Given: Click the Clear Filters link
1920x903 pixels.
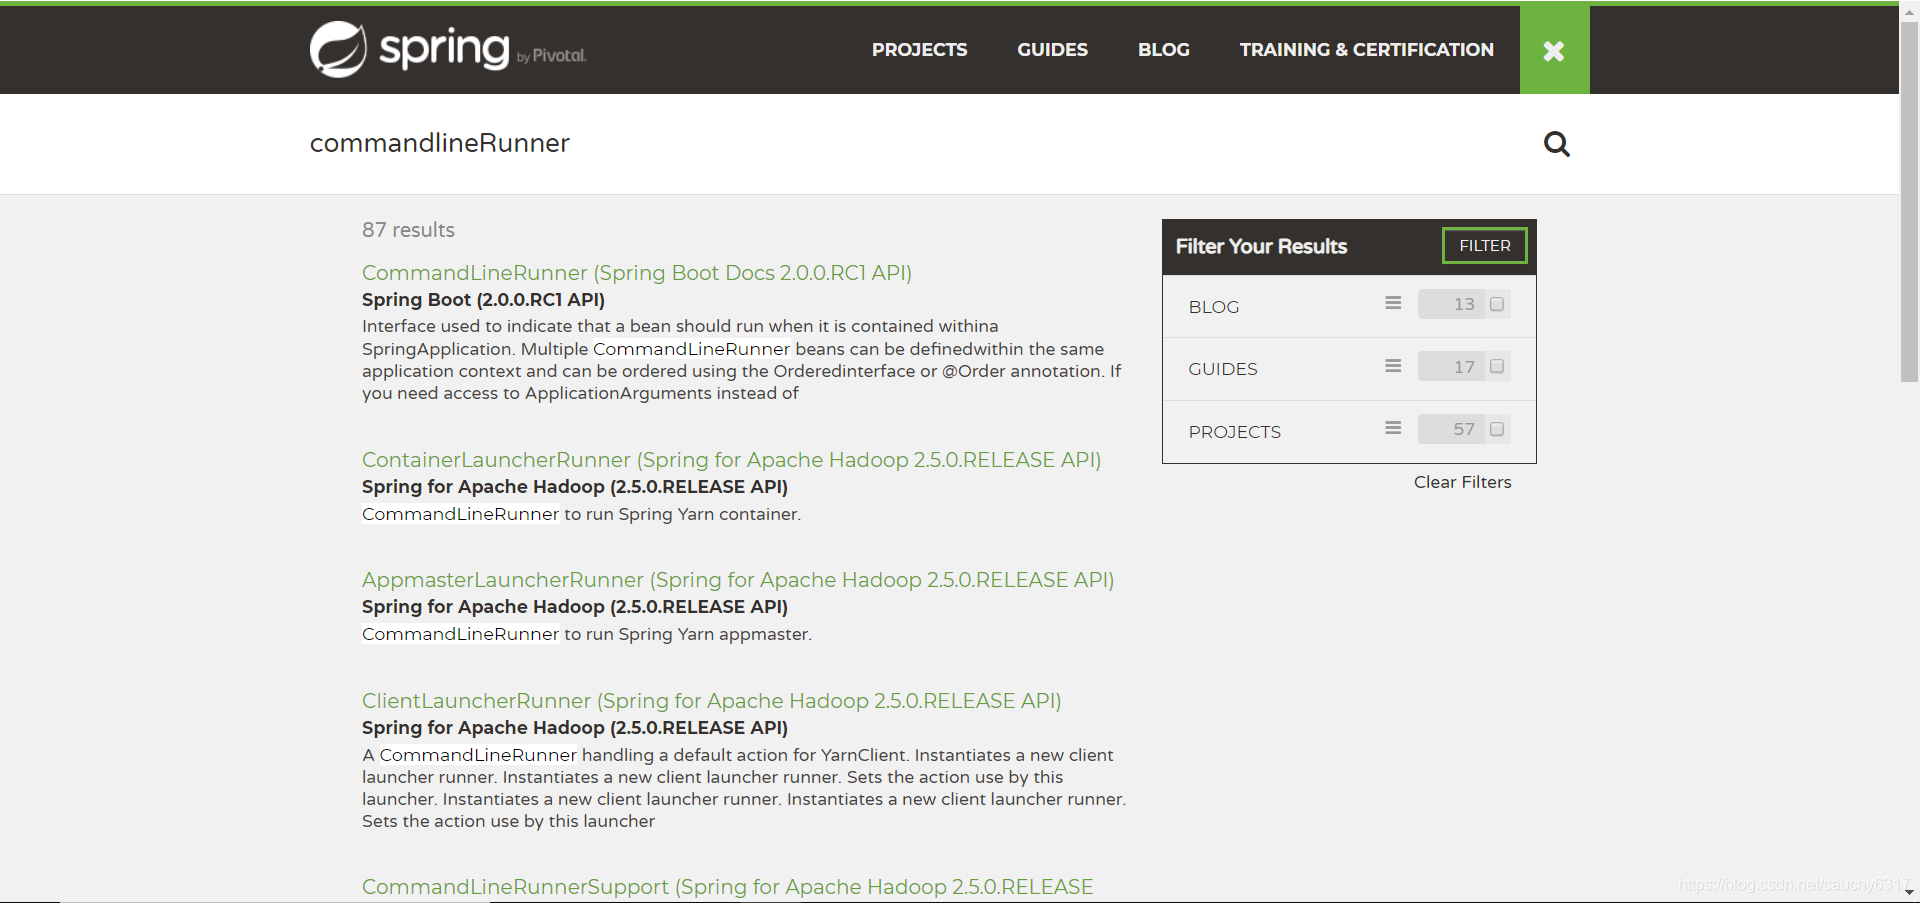Looking at the screenshot, I should (1462, 482).
